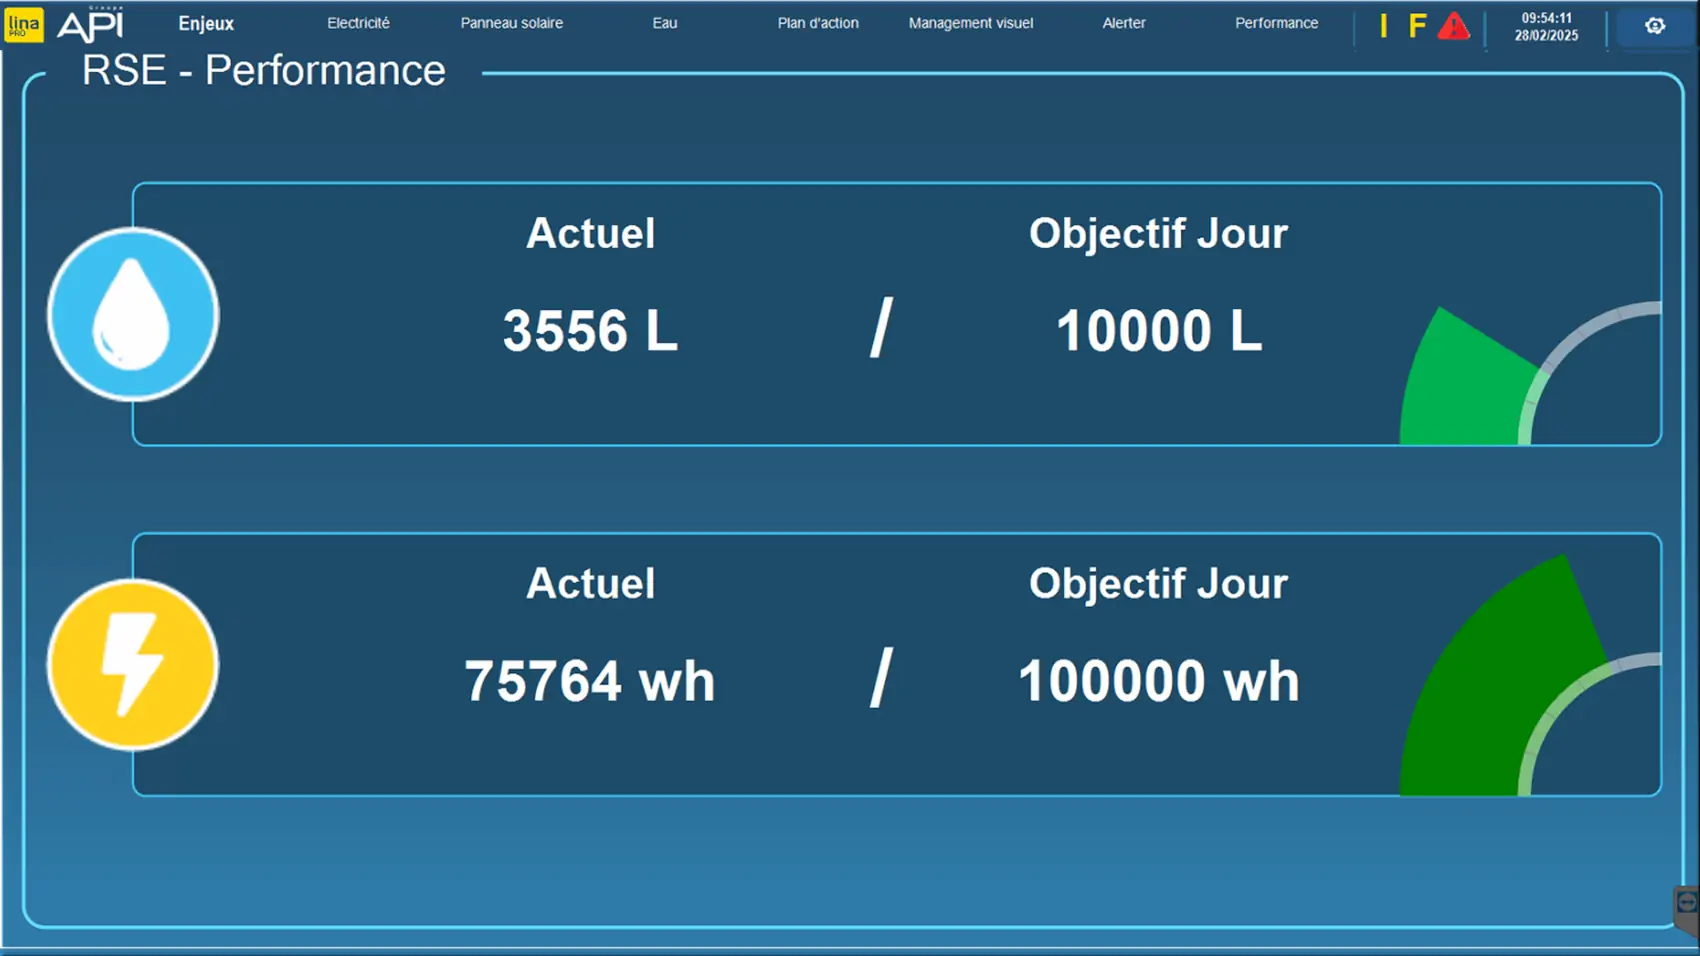The height and width of the screenshot is (956, 1700).
Task: Switch to the Electricité page
Action: tap(358, 23)
